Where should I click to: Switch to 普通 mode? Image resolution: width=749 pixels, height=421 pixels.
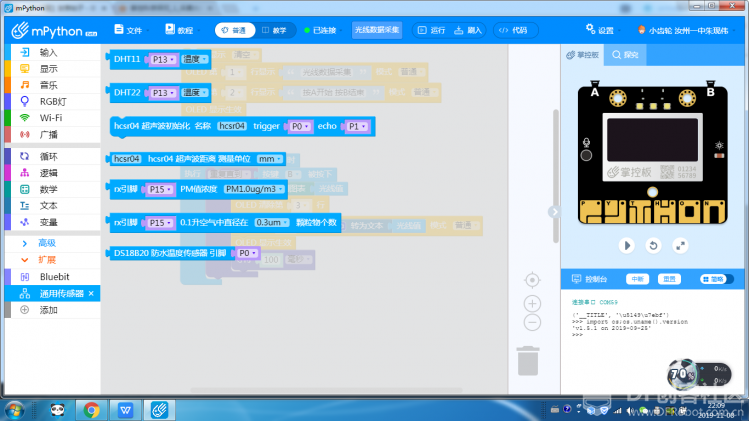(x=234, y=30)
